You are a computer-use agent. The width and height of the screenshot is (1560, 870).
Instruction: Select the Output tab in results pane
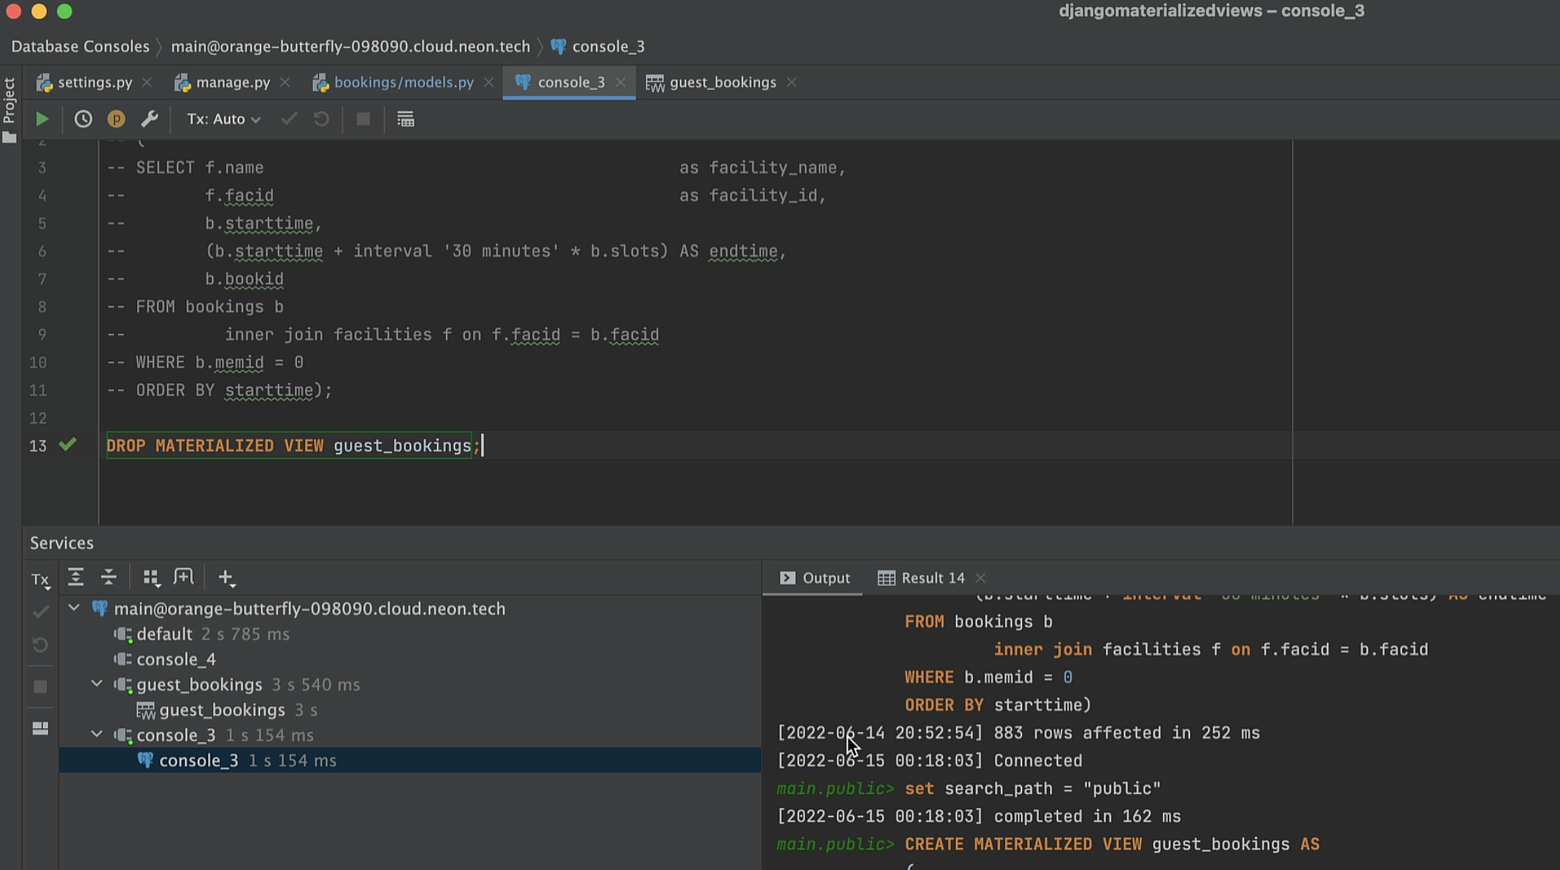[x=815, y=578]
